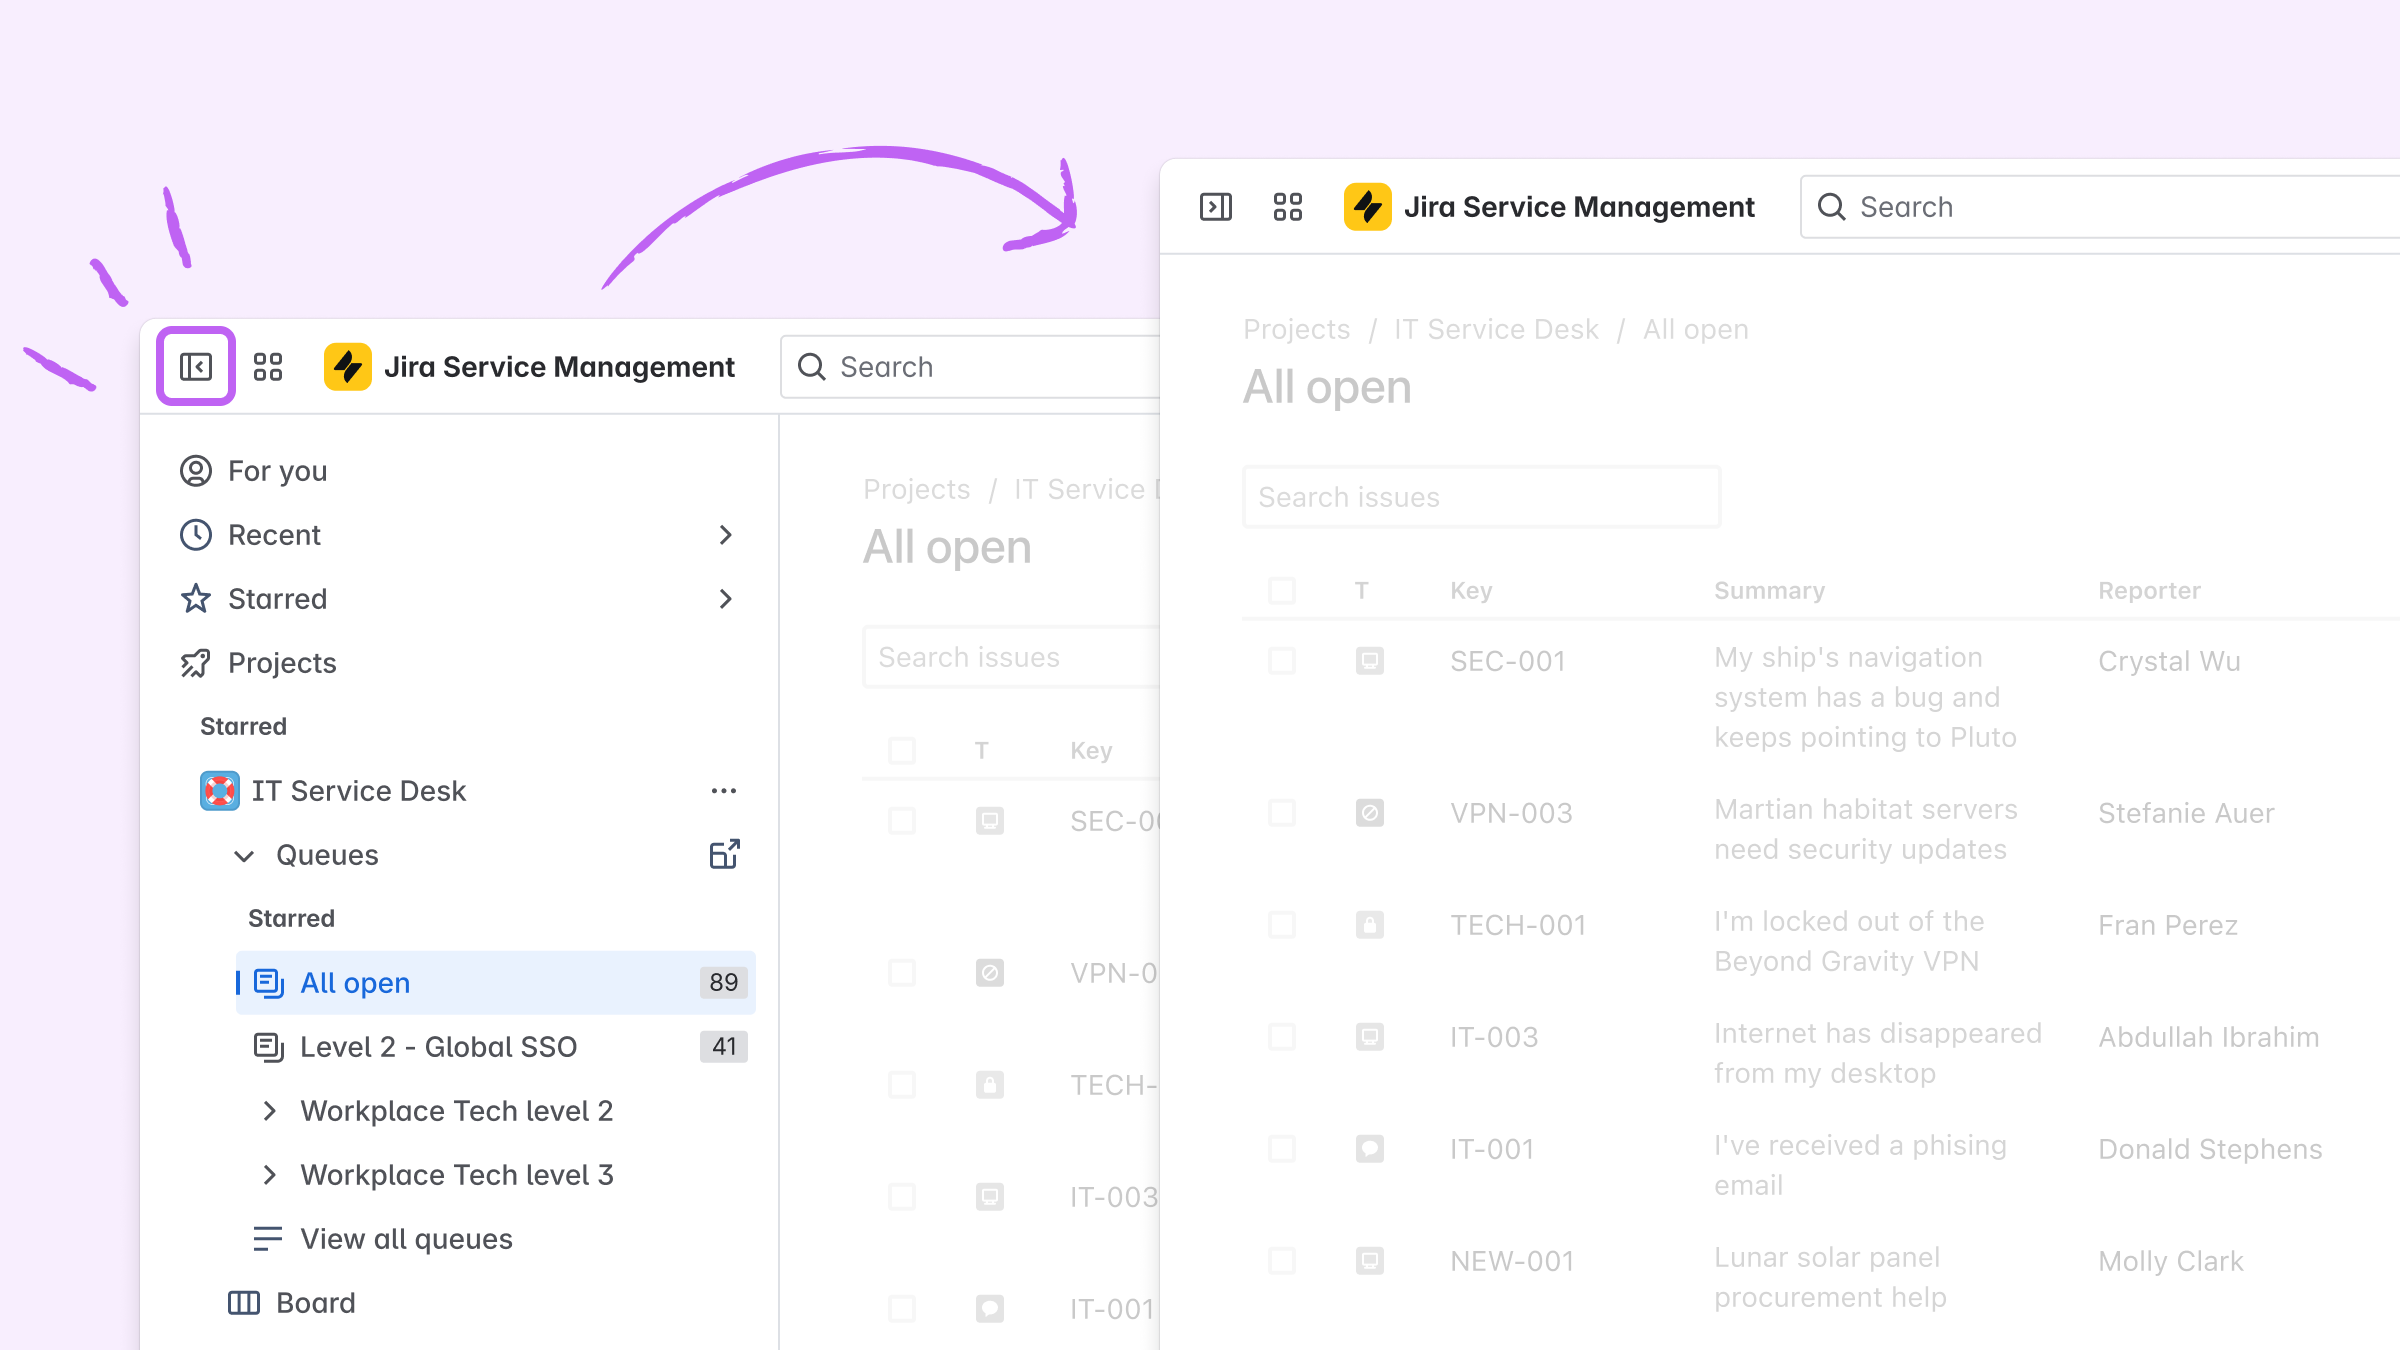2400x1350 pixels.
Task: Click TECH-001 lock type icon in right window
Action: tap(1370, 925)
